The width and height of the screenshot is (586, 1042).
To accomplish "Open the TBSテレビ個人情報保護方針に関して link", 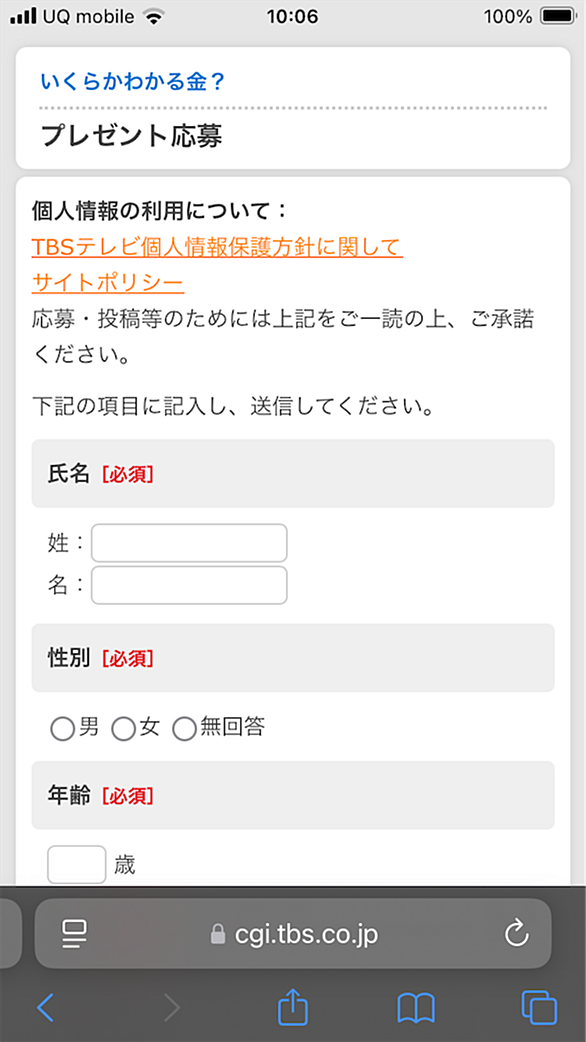I will pyautogui.click(x=217, y=247).
